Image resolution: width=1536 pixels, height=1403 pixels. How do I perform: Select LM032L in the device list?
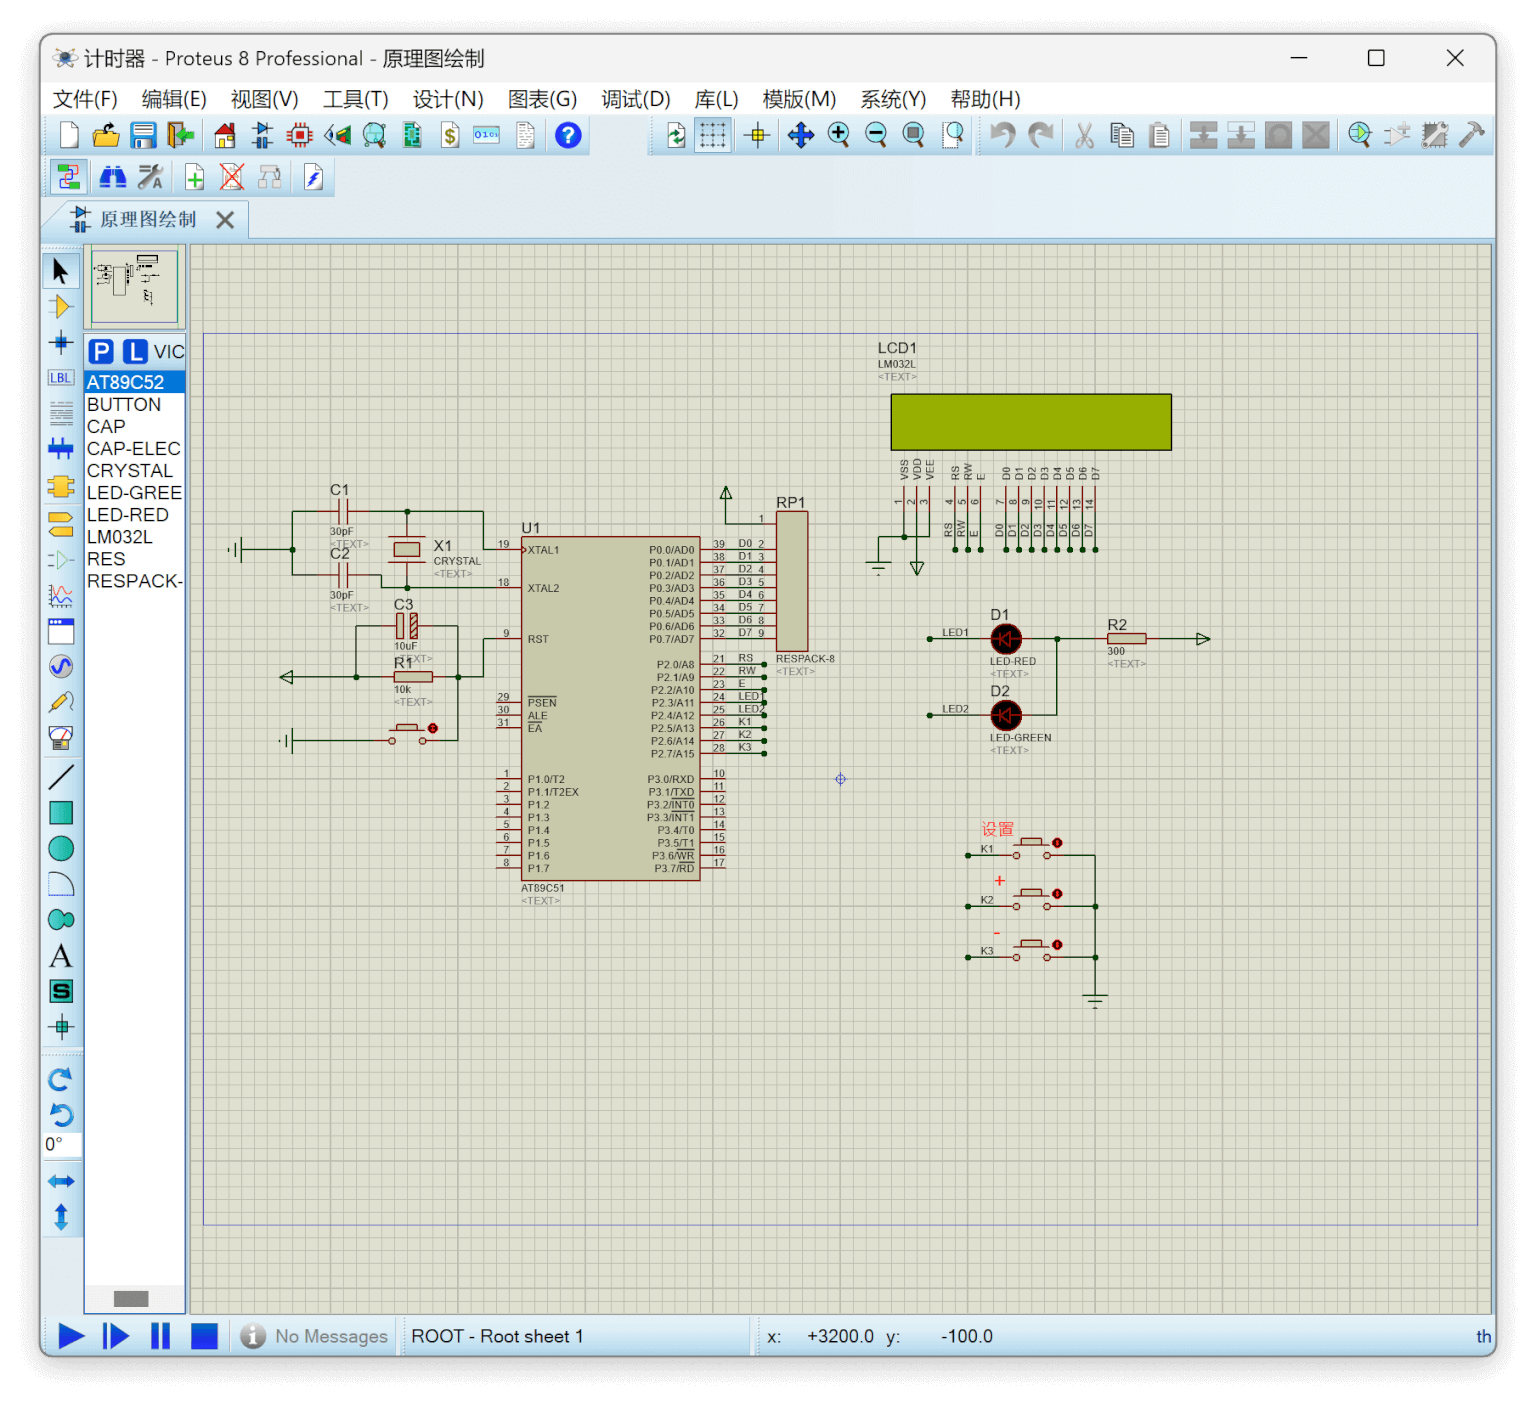[x=135, y=536]
